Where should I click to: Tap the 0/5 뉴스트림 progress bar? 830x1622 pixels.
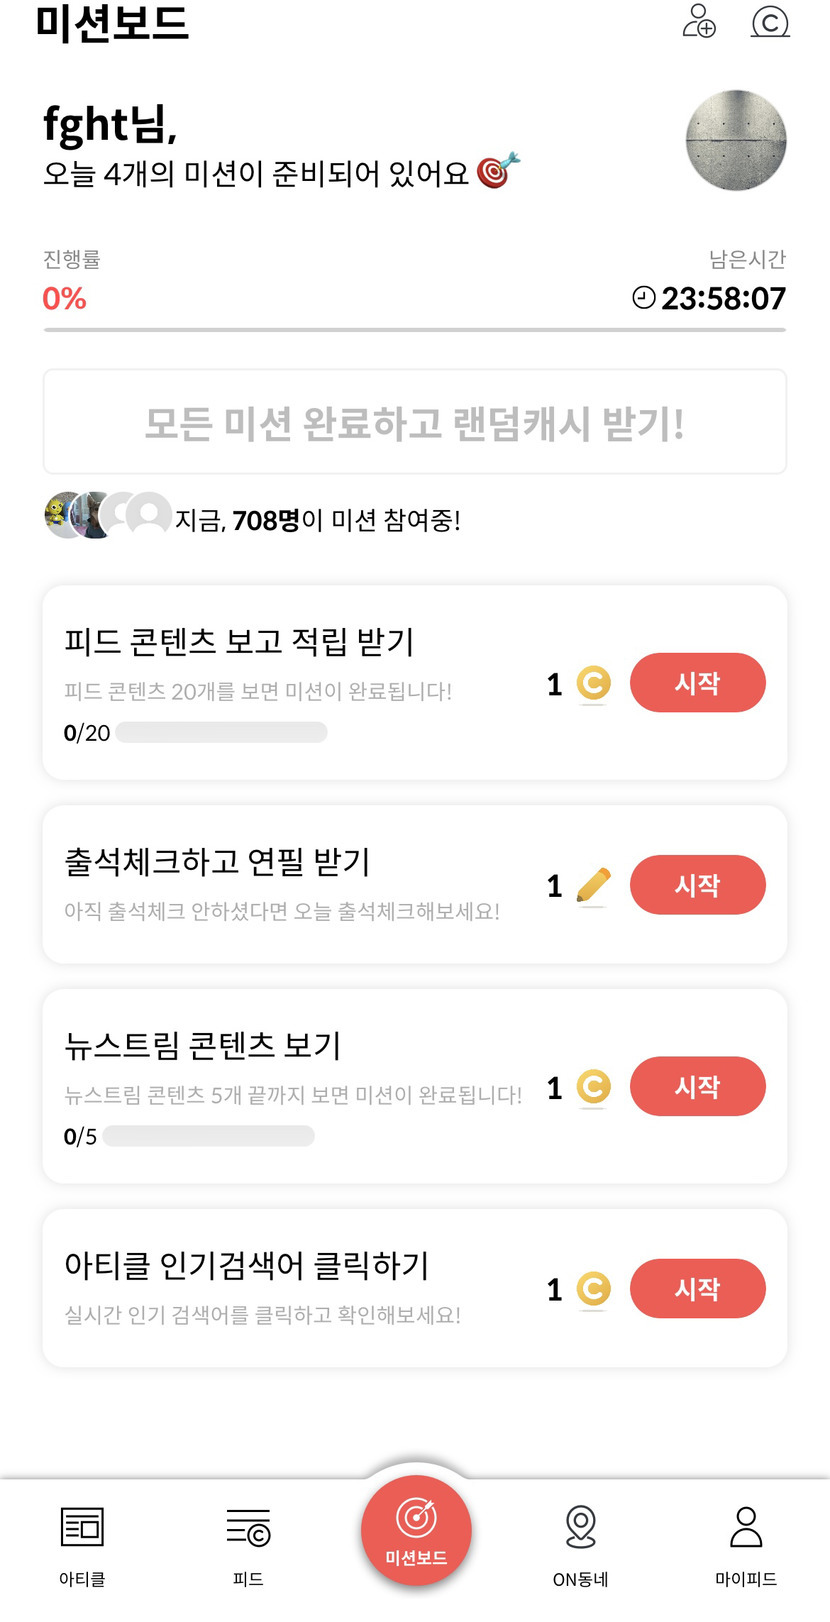coord(208,1136)
